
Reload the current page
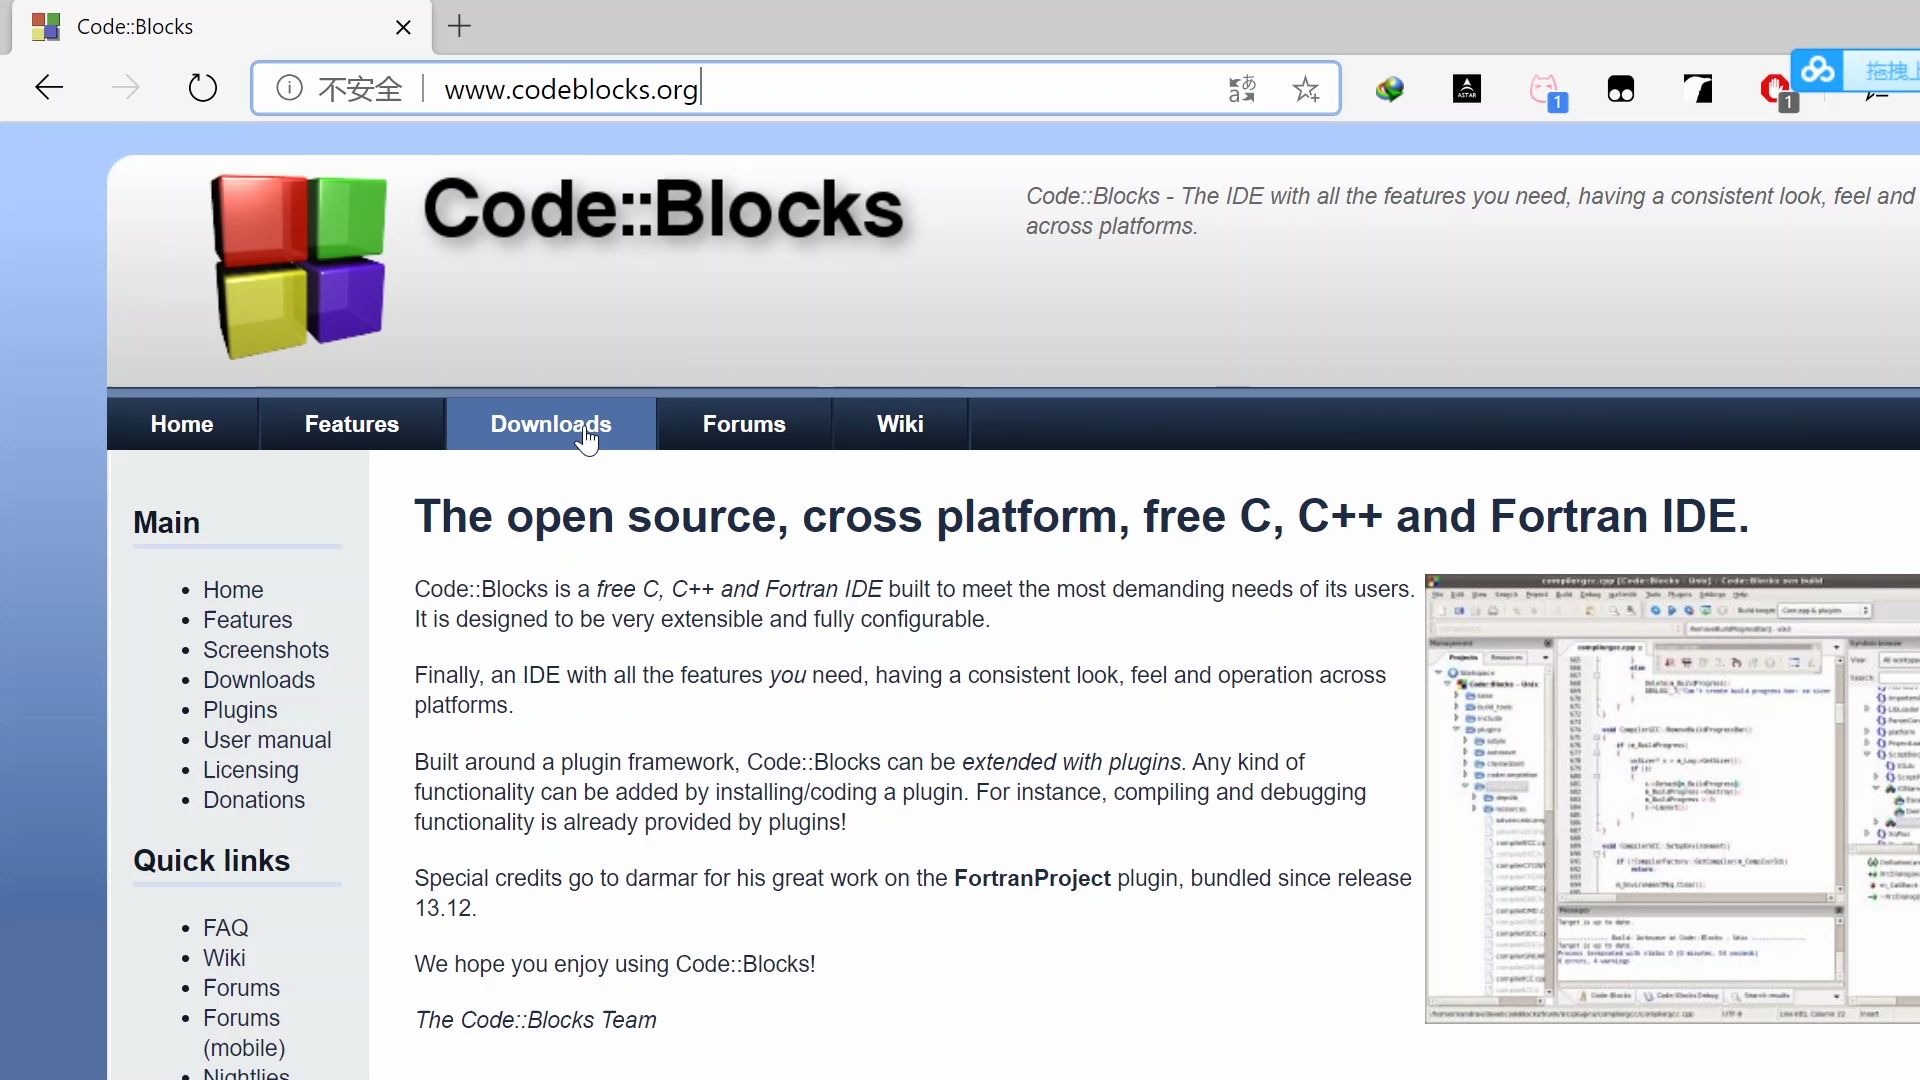click(202, 88)
